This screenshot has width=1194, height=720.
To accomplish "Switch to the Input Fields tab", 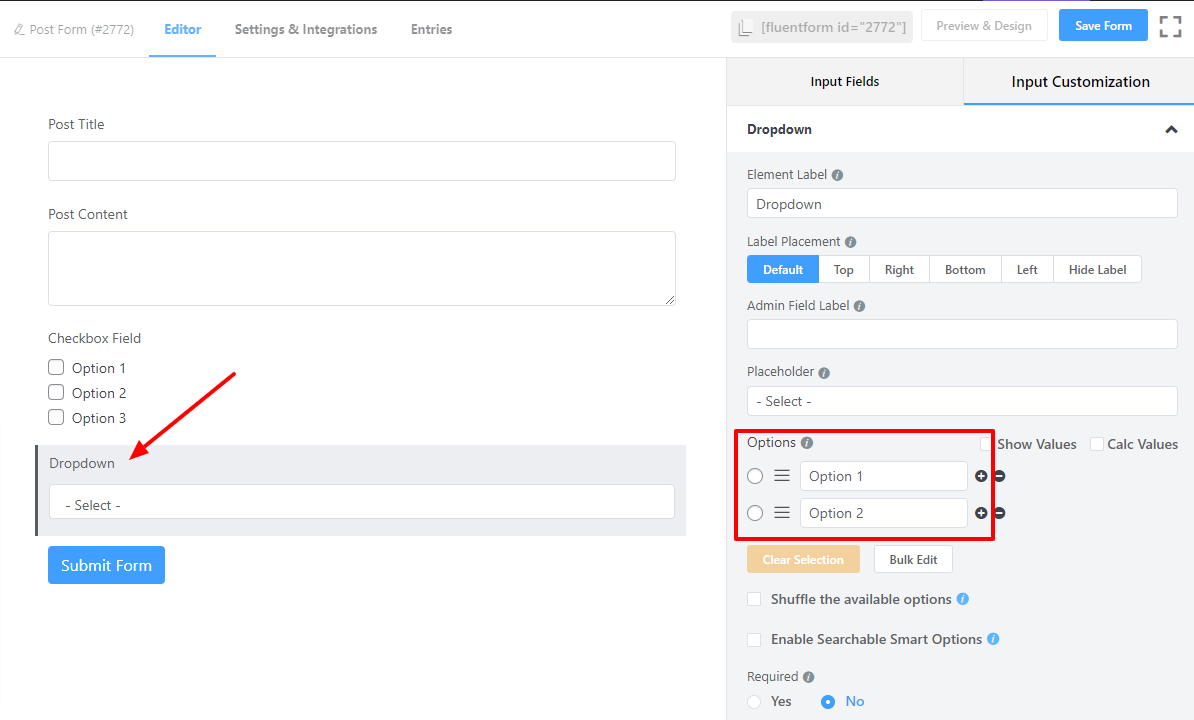I will [x=844, y=82].
